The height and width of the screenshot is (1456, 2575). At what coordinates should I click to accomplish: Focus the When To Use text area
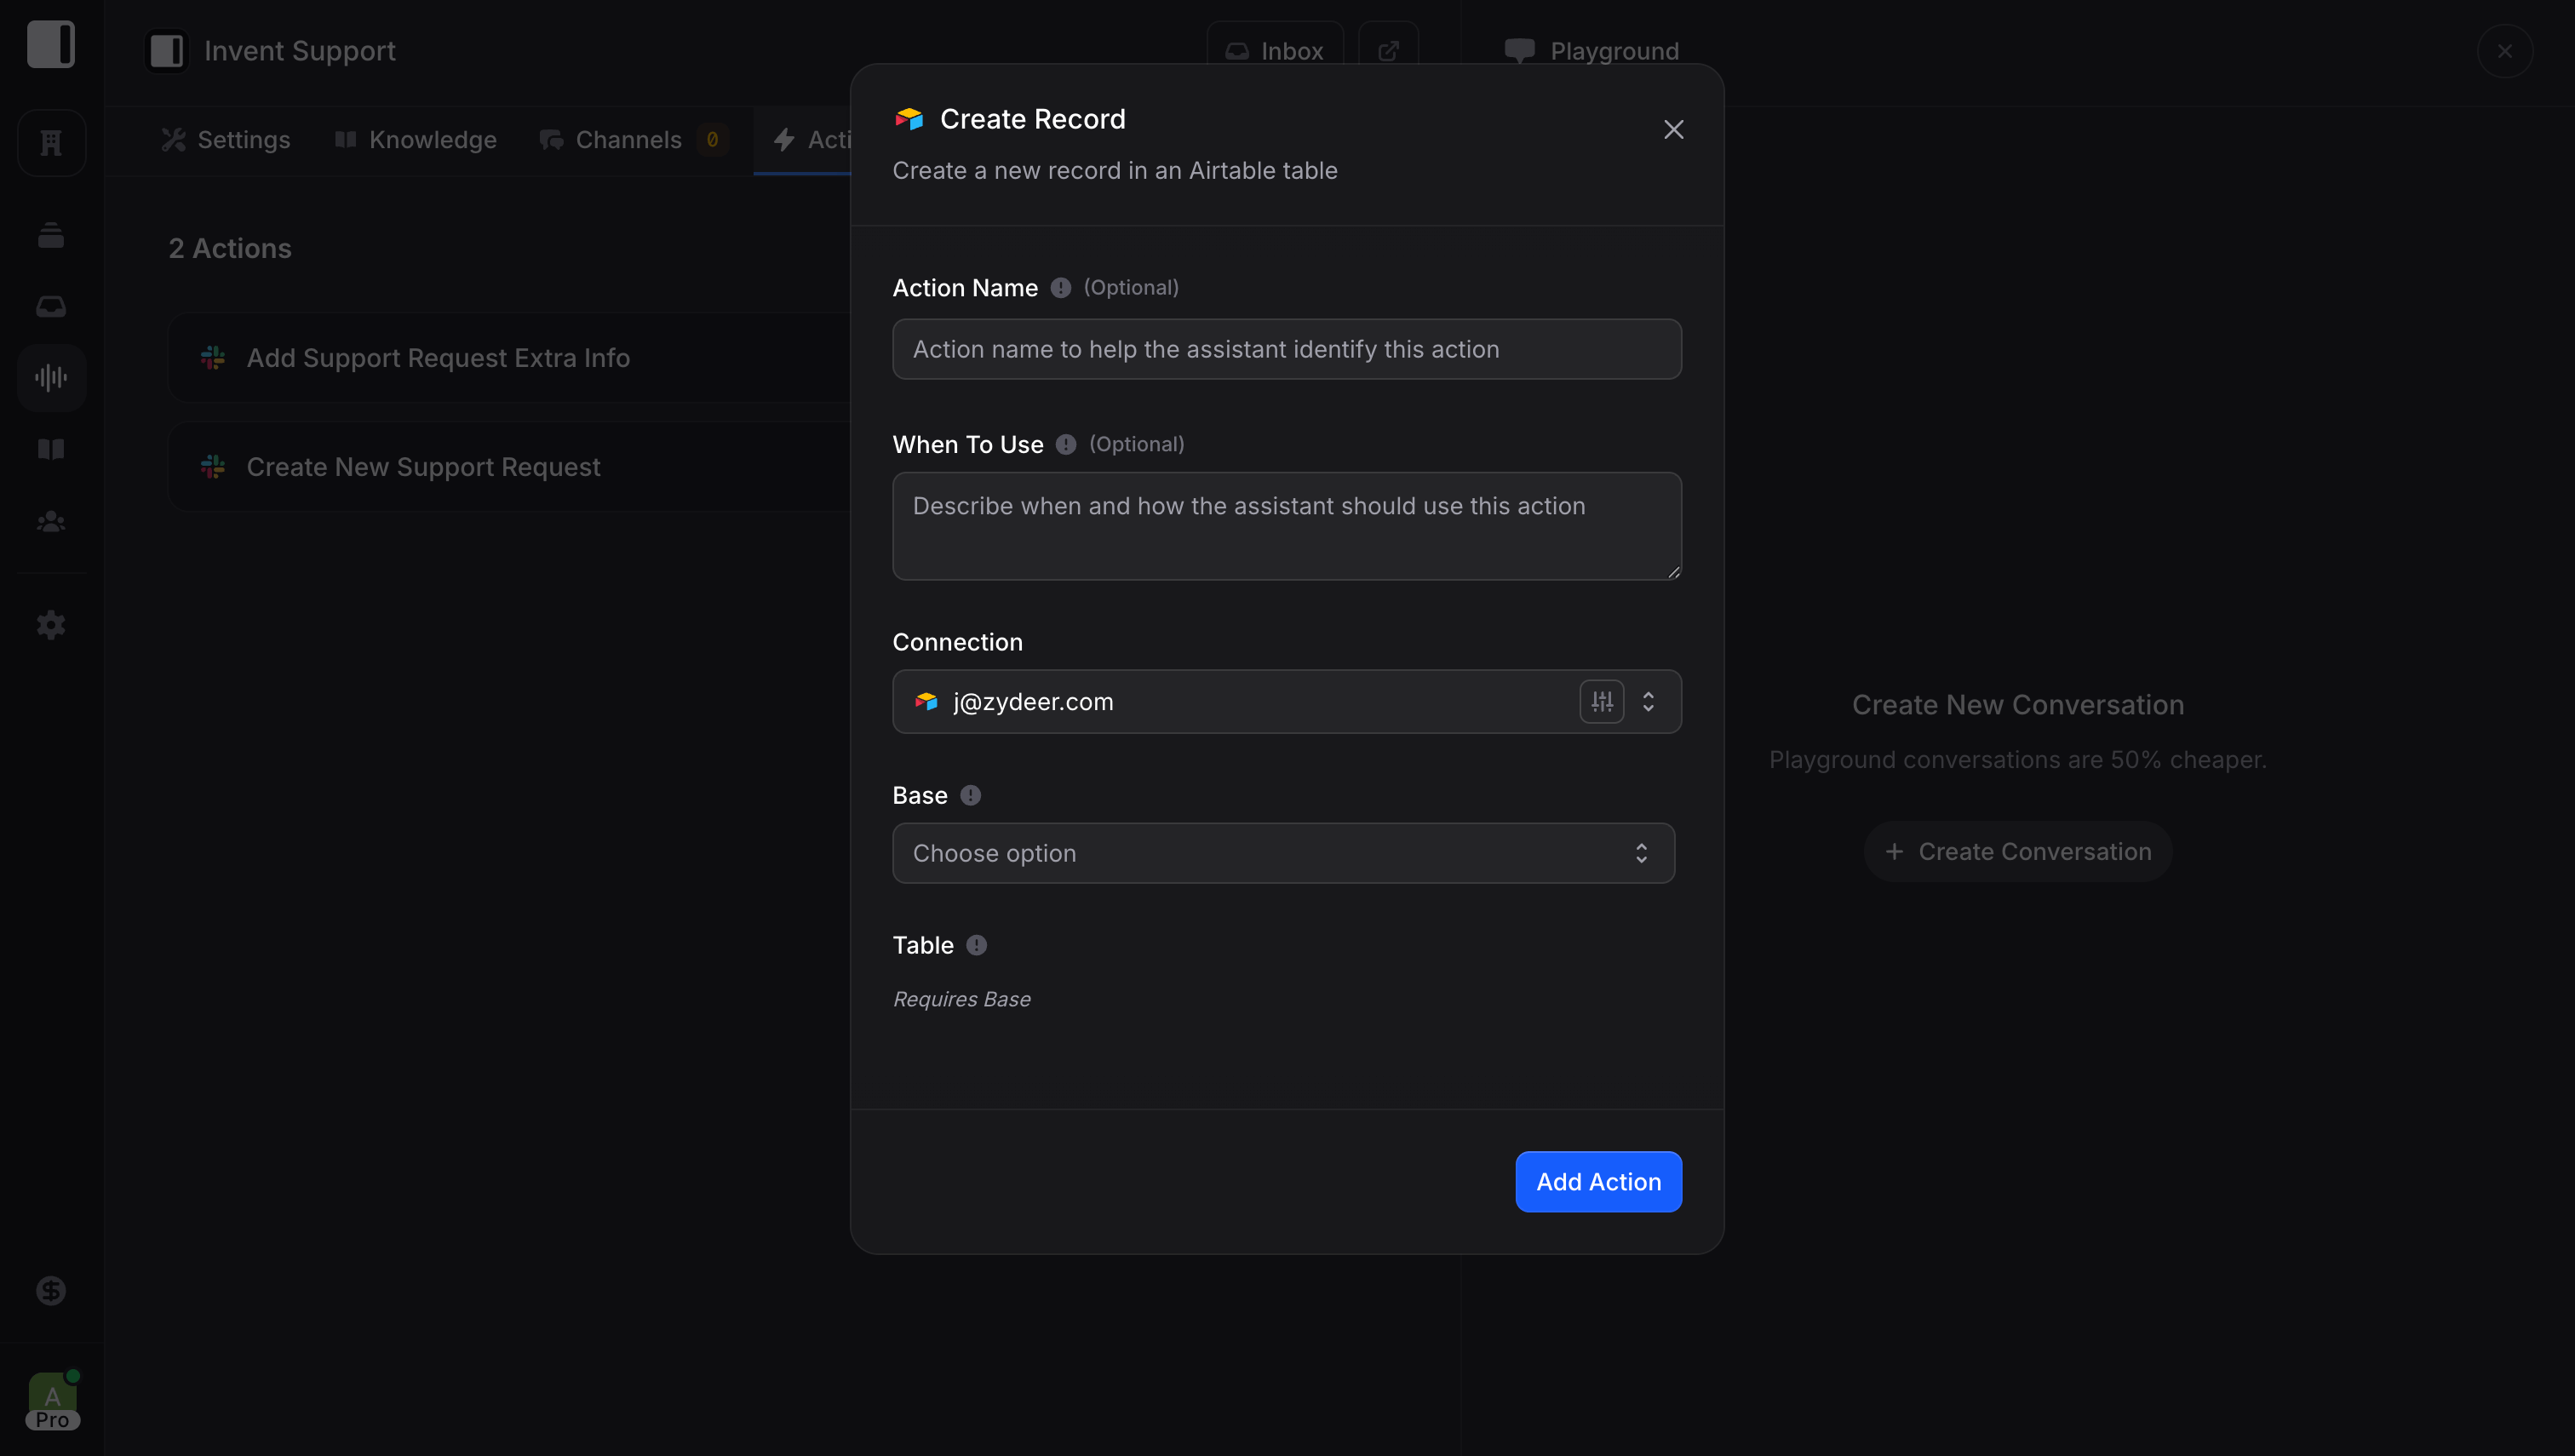(1286, 526)
